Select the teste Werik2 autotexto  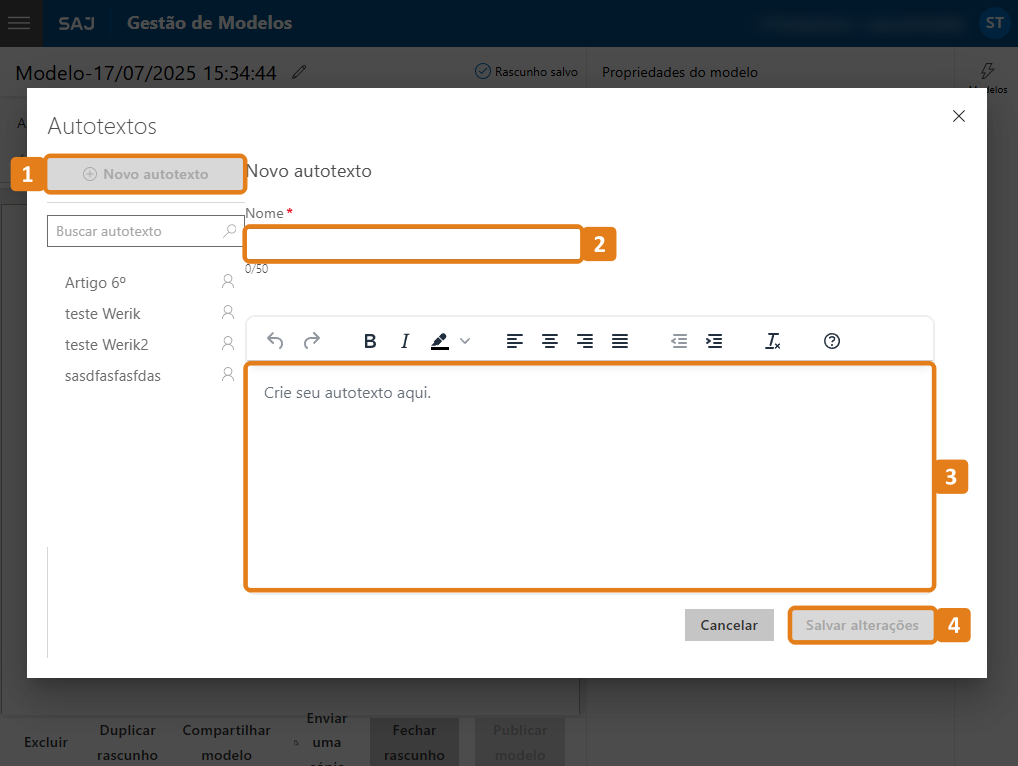pos(106,345)
